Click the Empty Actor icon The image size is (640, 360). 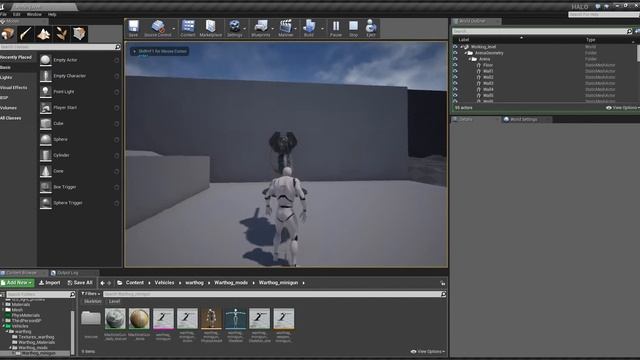[46, 60]
